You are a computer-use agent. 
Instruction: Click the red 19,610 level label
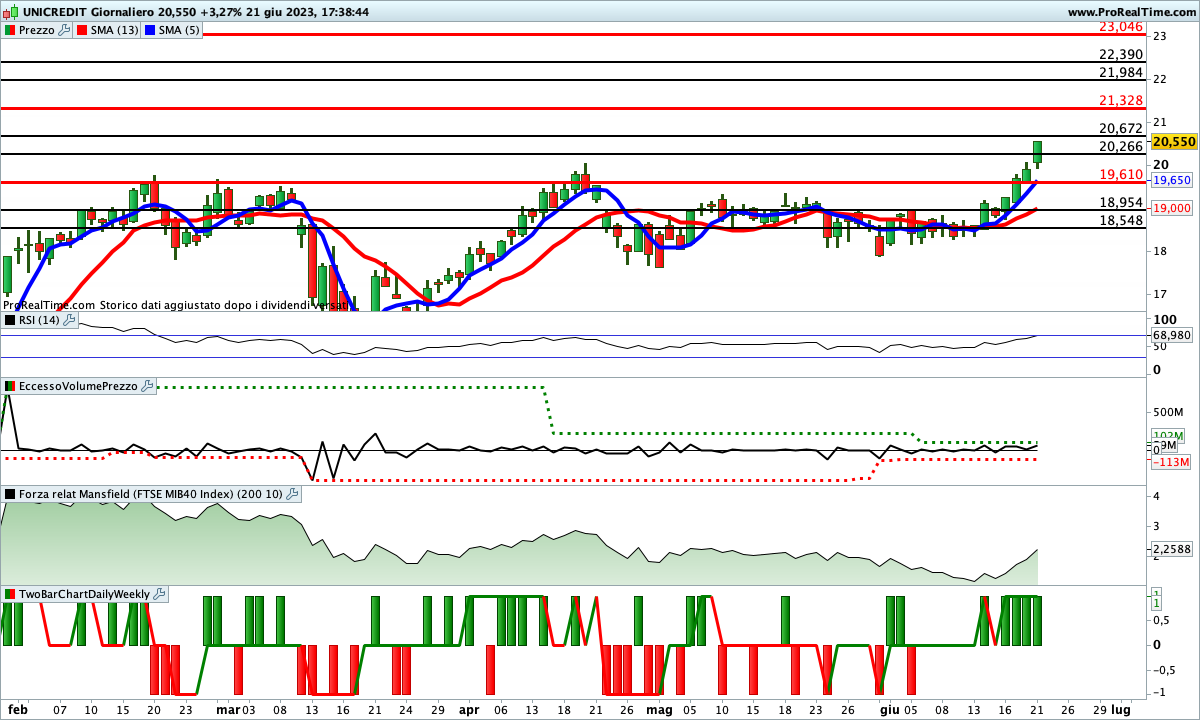pyautogui.click(x=1120, y=175)
